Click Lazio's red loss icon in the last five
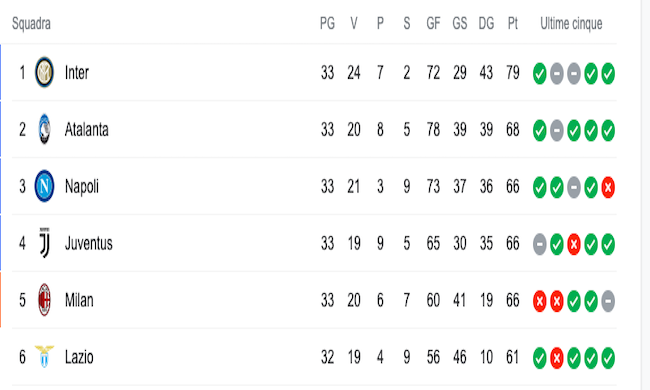 557,358
